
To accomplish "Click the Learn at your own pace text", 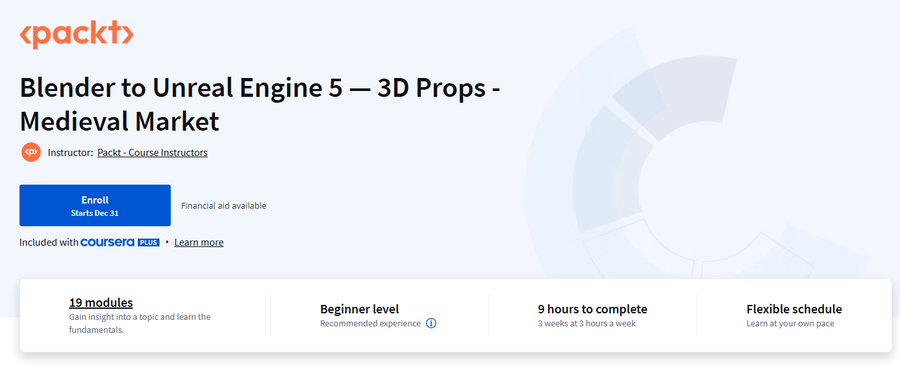I will pyautogui.click(x=790, y=324).
